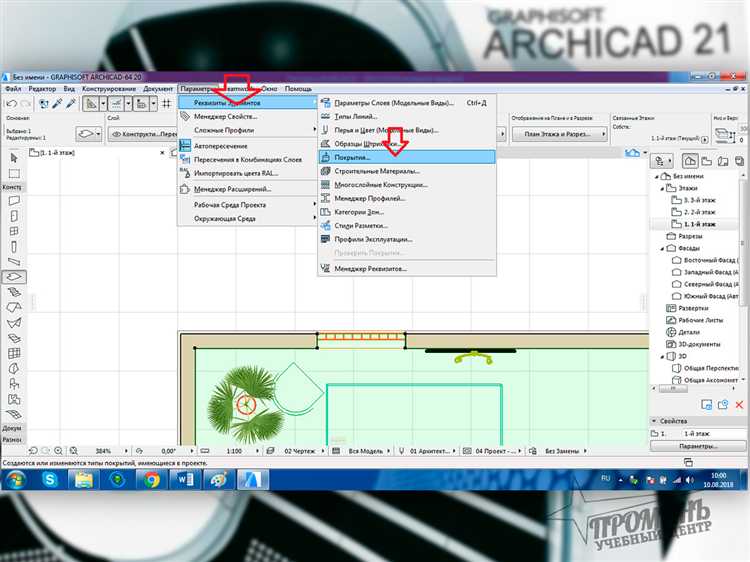This screenshot has height=562, width=750.
Task: Click the red delete X in navigator
Action: (739, 405)
